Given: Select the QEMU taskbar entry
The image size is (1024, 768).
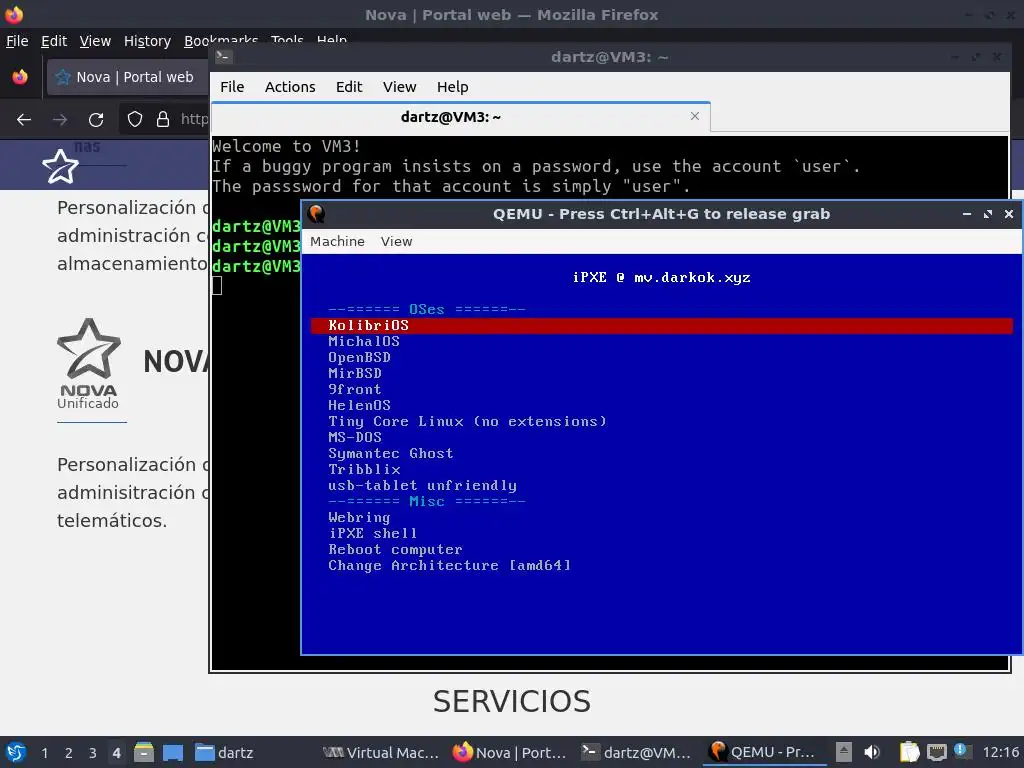Looking at the screenshot, I should [762, 752].
